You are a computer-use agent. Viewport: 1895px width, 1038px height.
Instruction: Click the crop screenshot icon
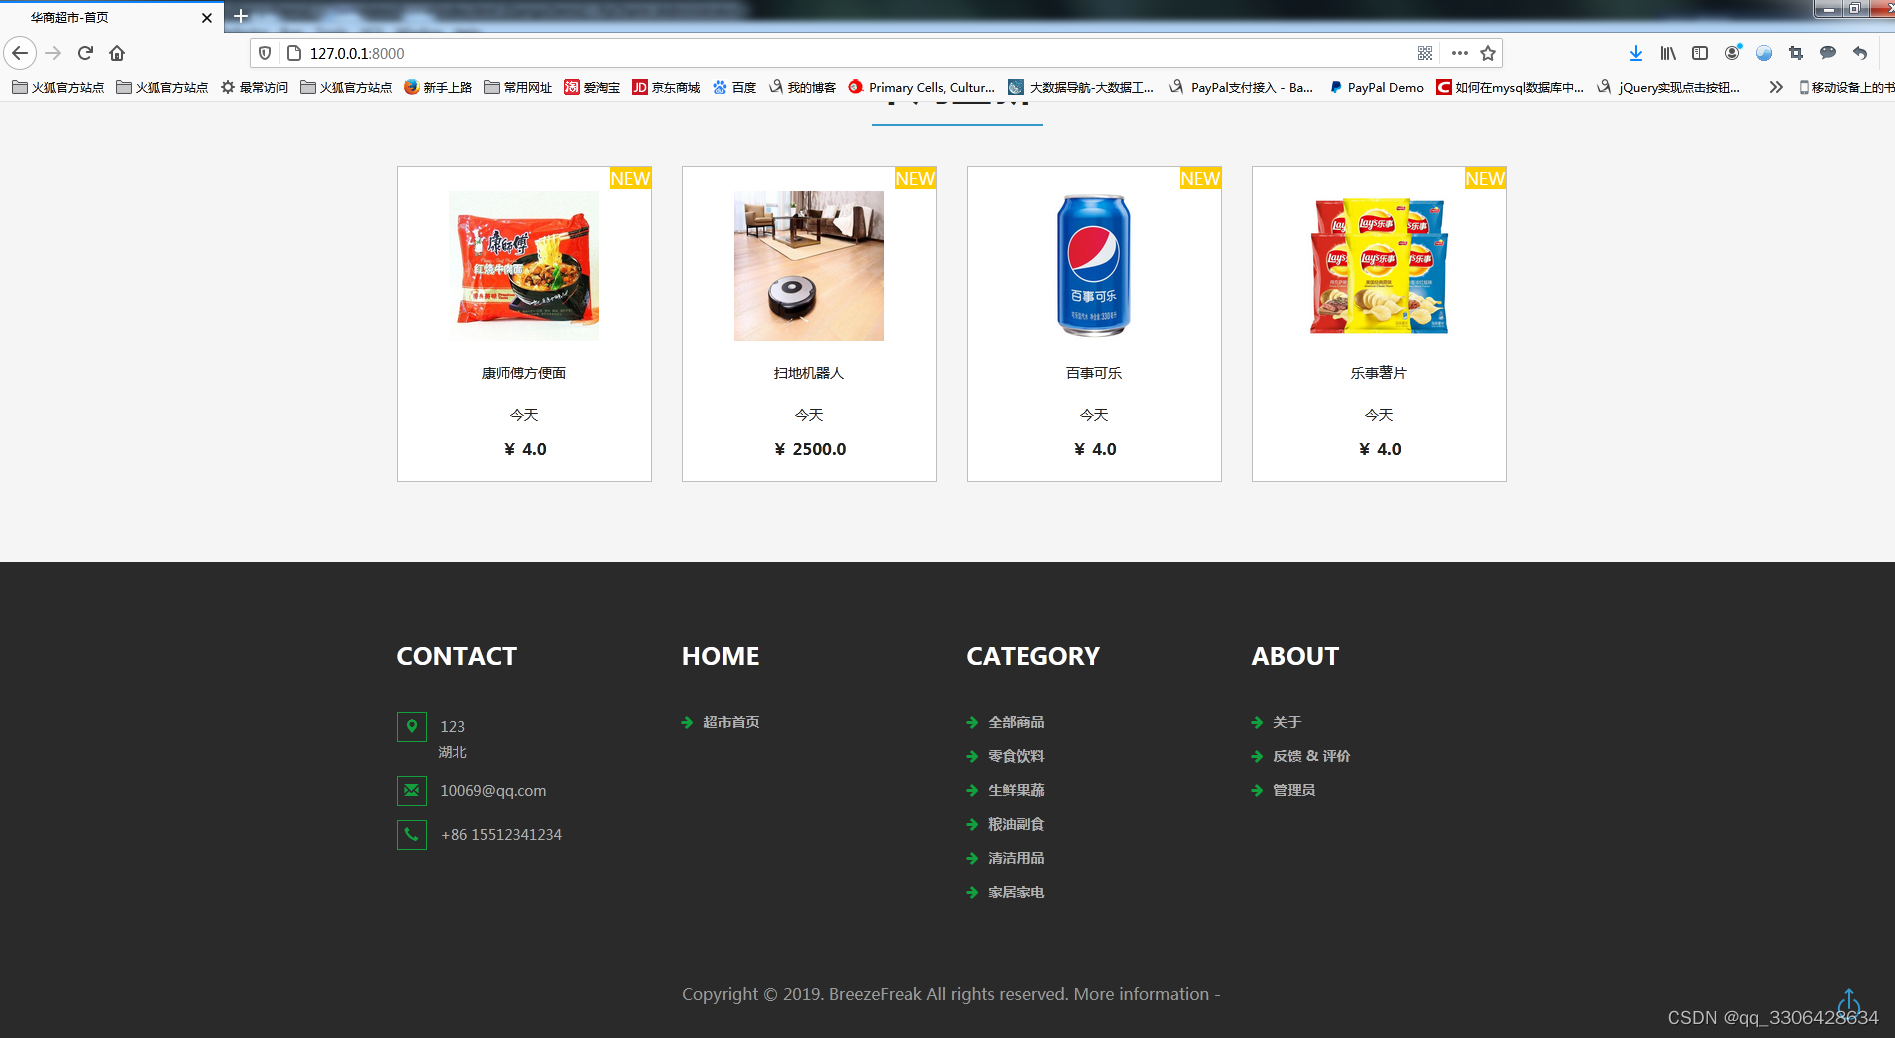(1796, 53)
